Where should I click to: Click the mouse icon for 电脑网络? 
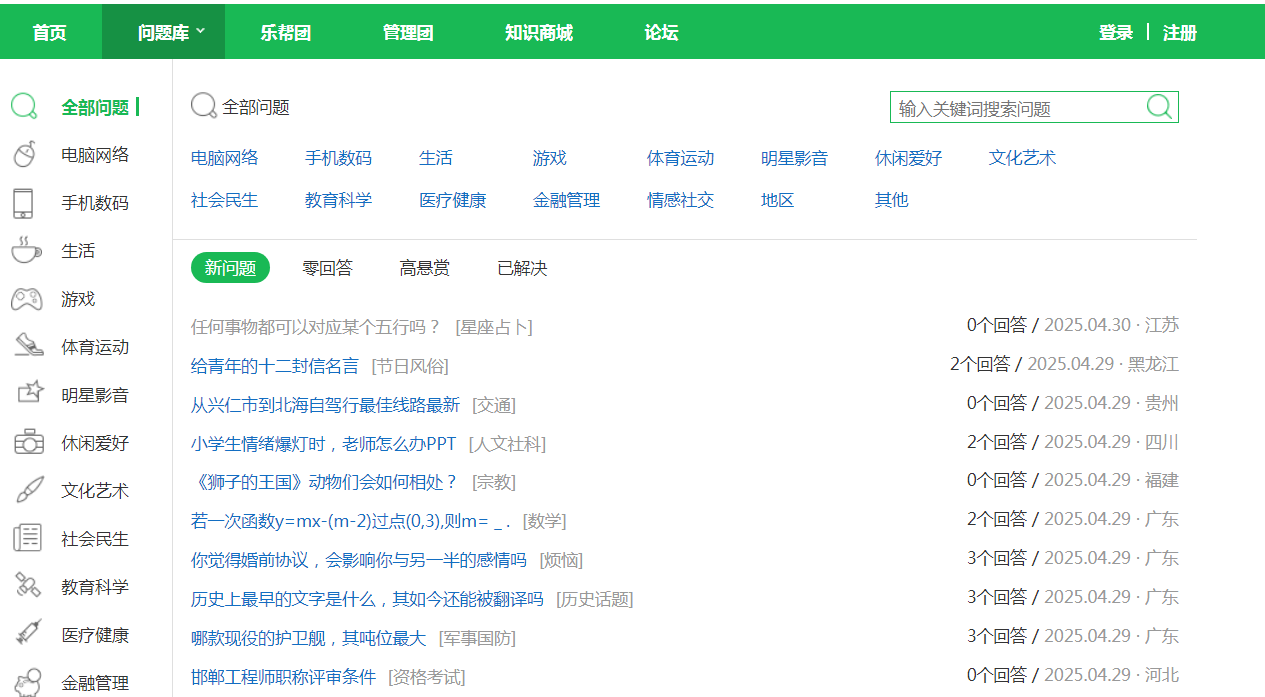pyautogui.click(x=25, y=154)
